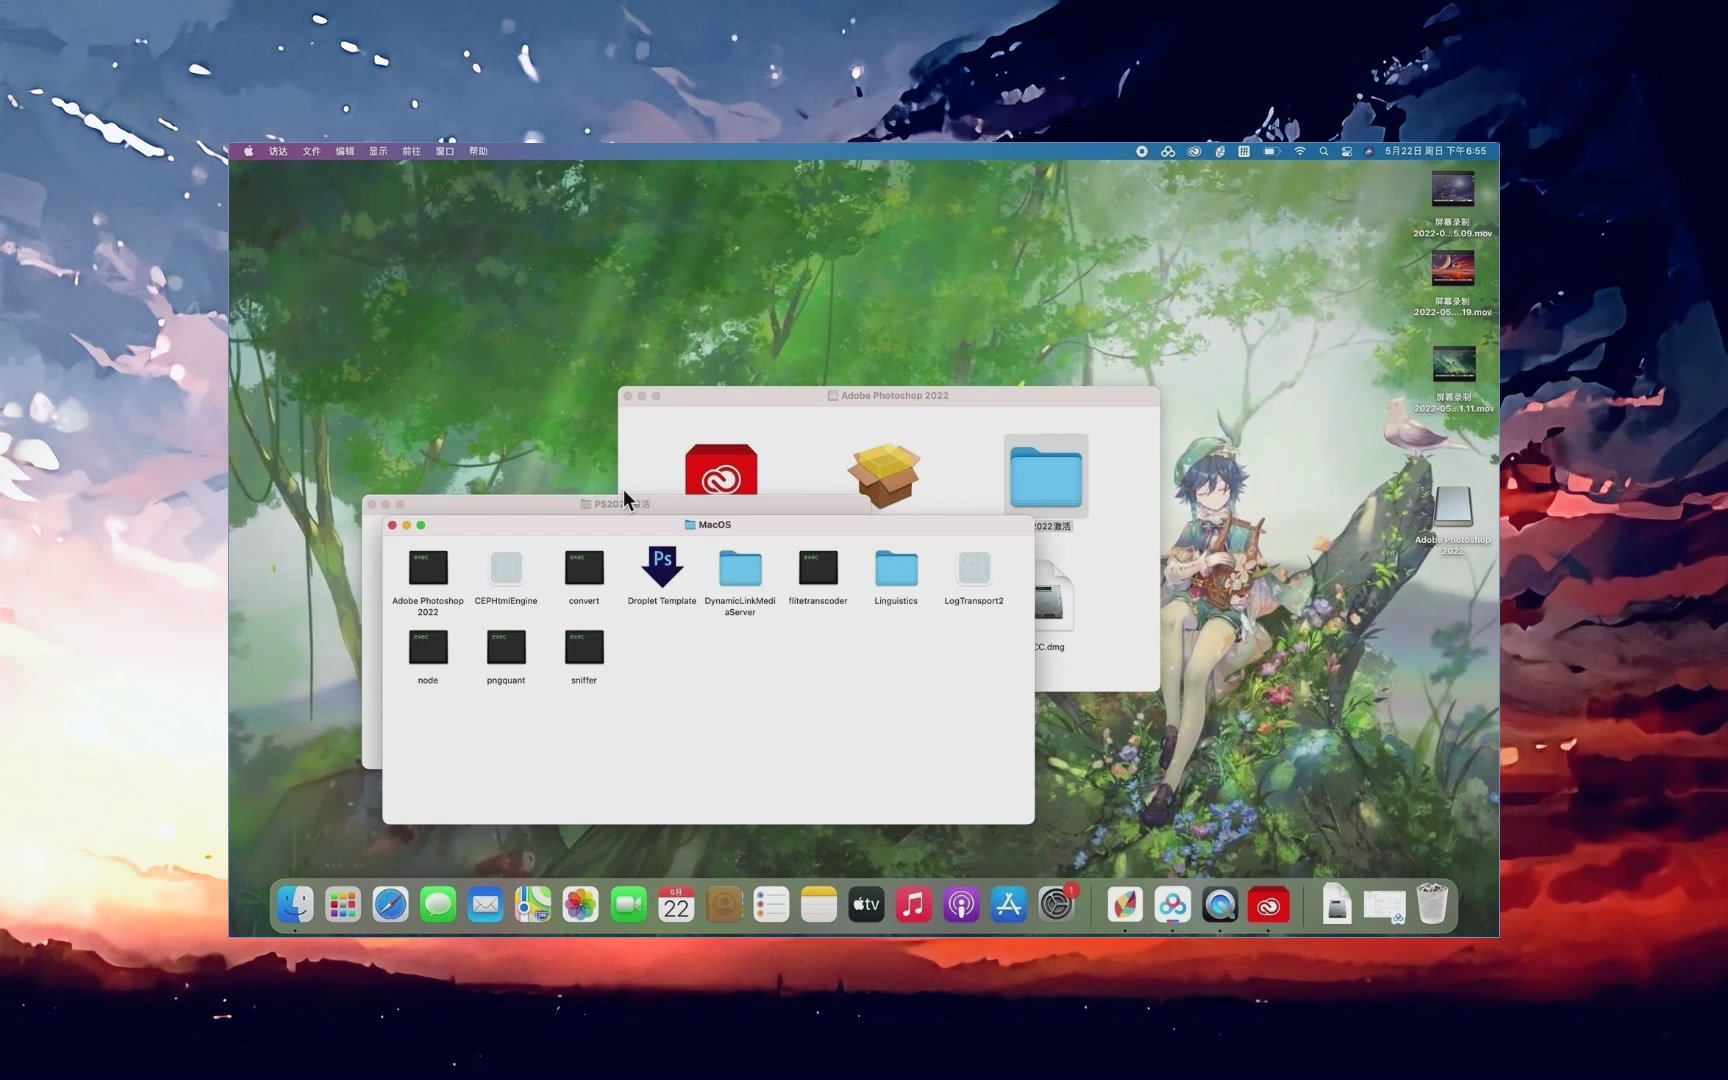Select the LogTransport2 item
The height and width of the screenshot is (1080, 1728).
point(974,568)
